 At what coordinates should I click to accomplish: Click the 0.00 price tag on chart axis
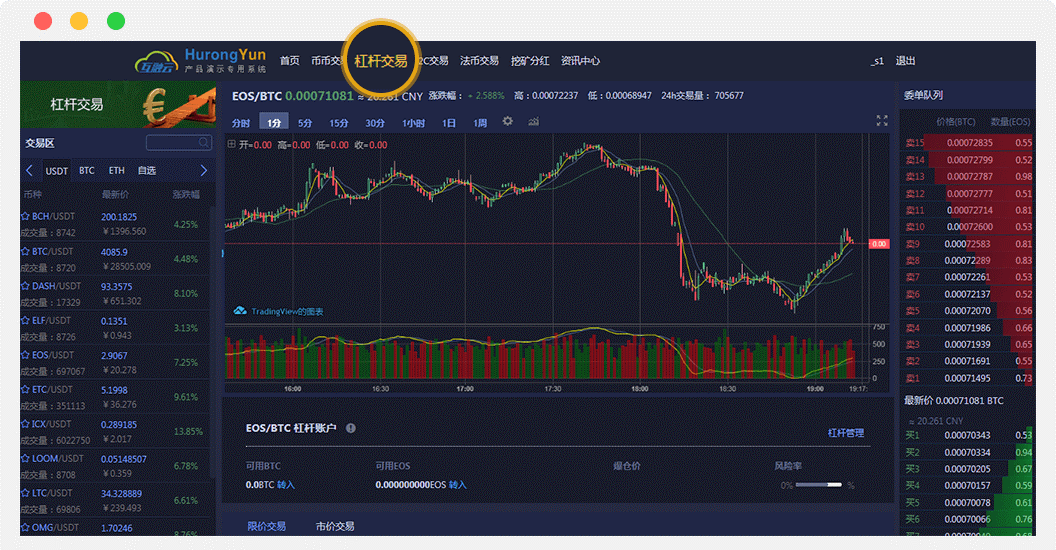[x=879, y=244]
